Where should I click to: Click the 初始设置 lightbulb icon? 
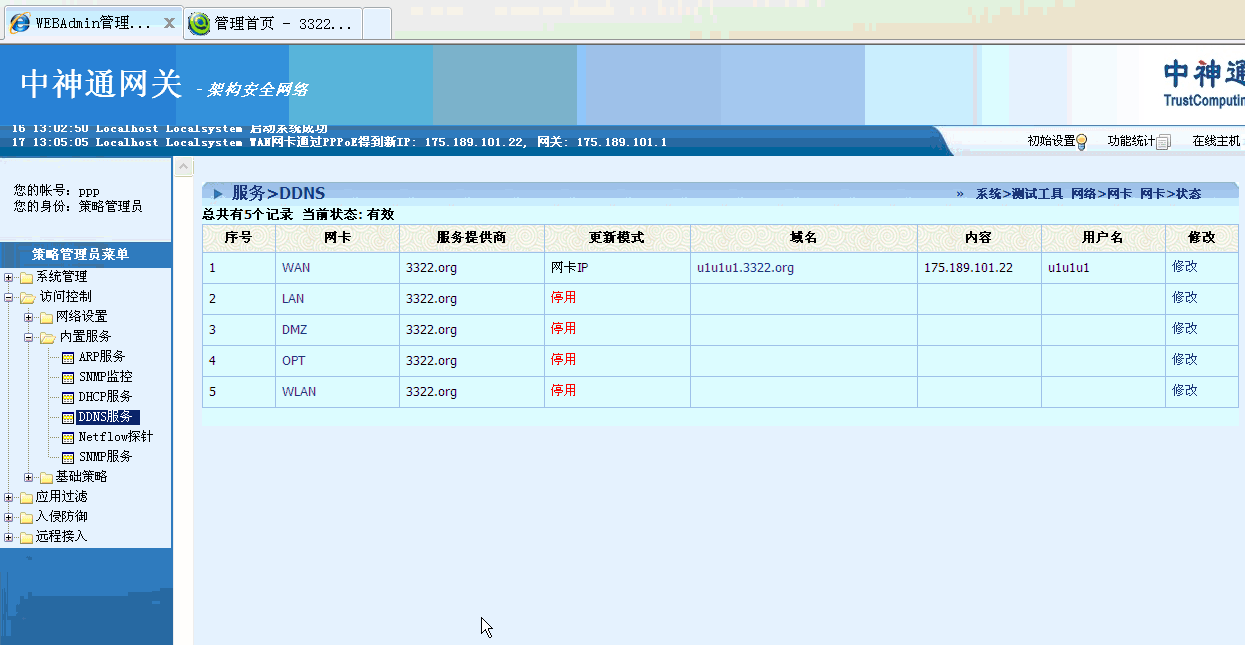[x=1081, y=142]
